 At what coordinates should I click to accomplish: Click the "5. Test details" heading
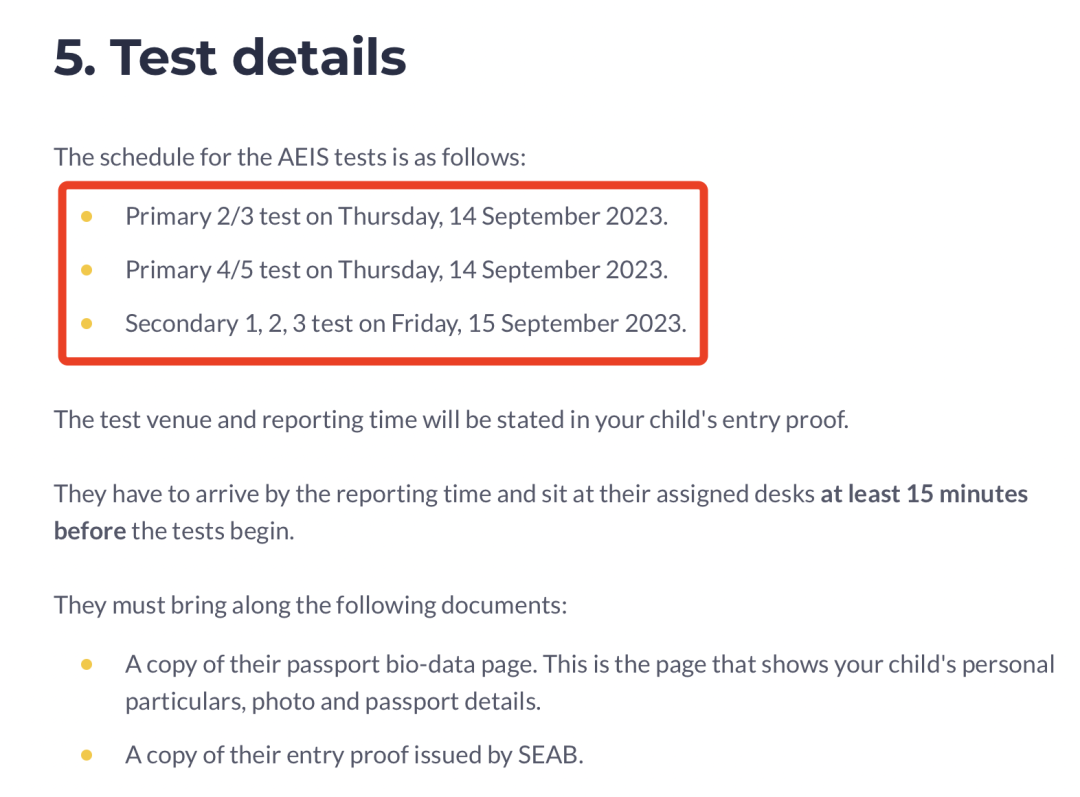(x=230, y=56)
